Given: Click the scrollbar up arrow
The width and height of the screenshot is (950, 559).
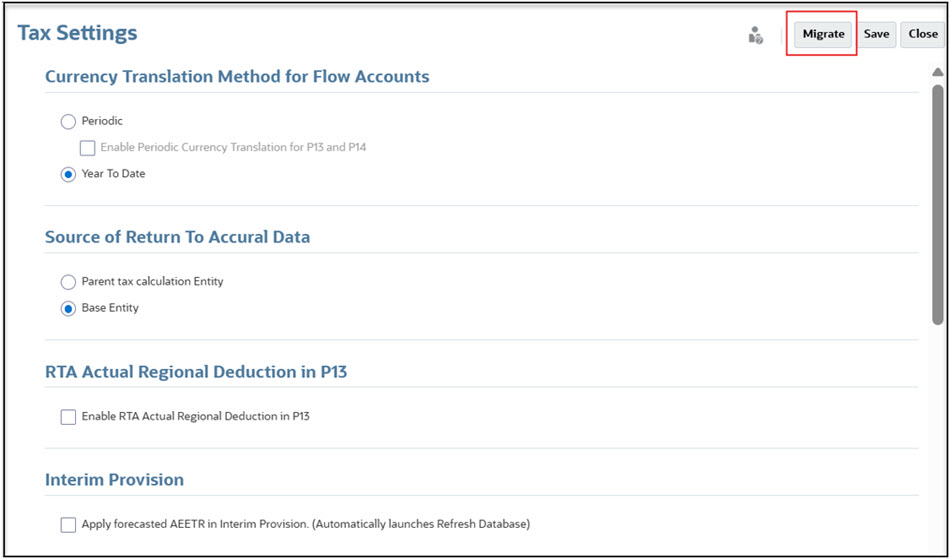Looking at the screenshot, I should point(937,72).
